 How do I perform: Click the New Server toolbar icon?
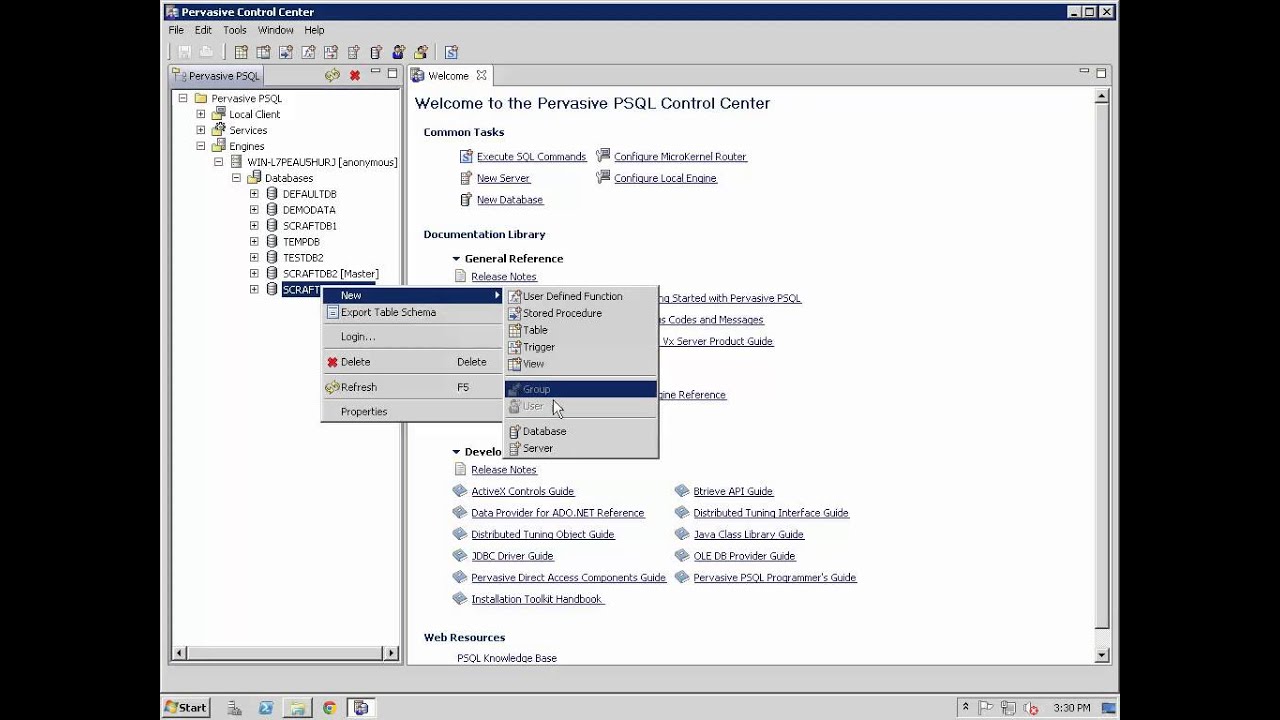click(x=353, y=52)
